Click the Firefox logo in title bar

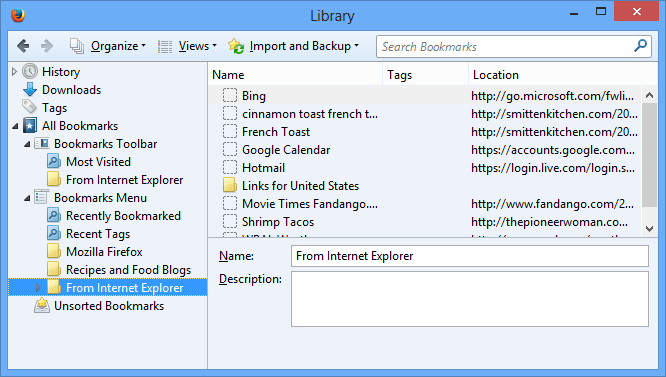pos(18,15)
